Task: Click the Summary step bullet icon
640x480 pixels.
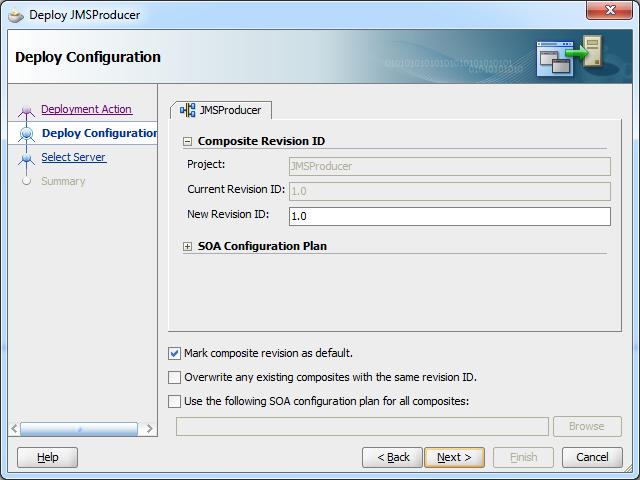Action: [27, 181]
